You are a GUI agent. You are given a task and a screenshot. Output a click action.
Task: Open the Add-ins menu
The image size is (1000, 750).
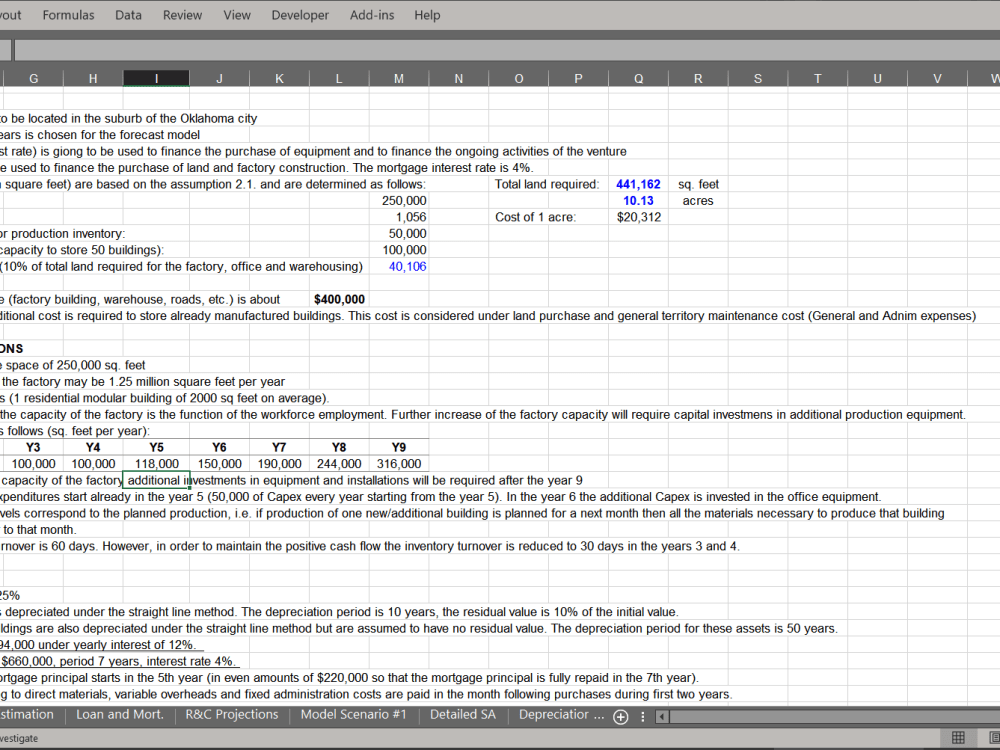[371, 15]
